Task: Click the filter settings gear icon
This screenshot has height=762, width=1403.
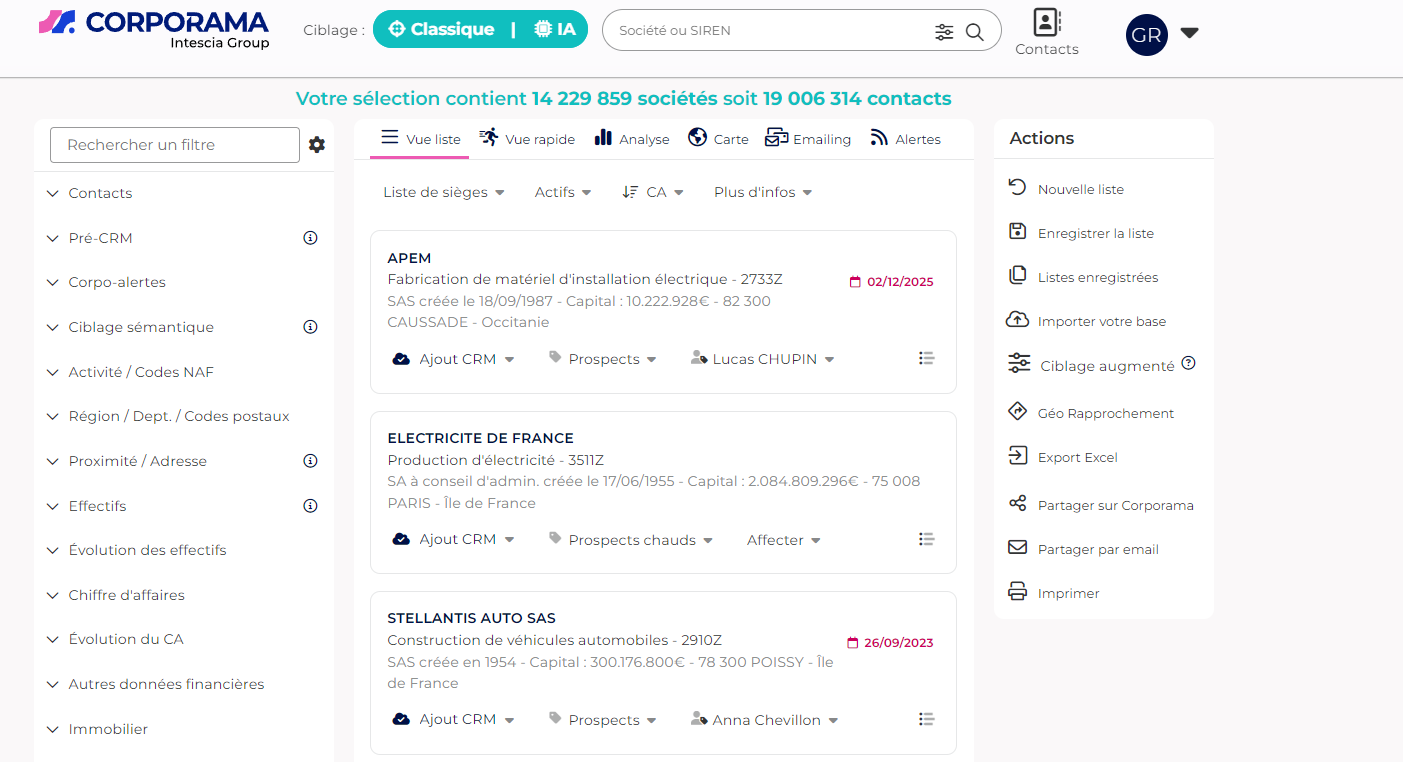Action: tap(317, 145)
